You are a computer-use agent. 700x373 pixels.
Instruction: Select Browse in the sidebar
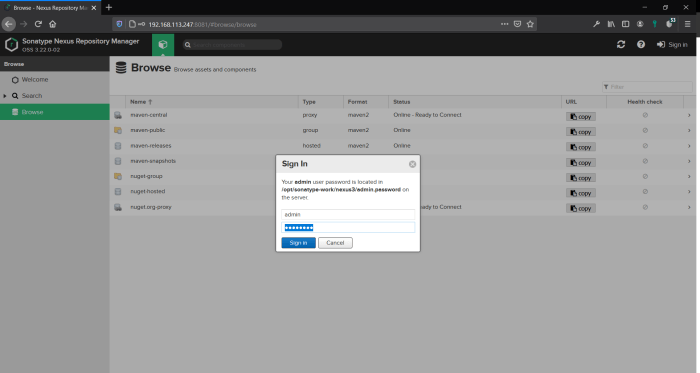pos(54,112)
